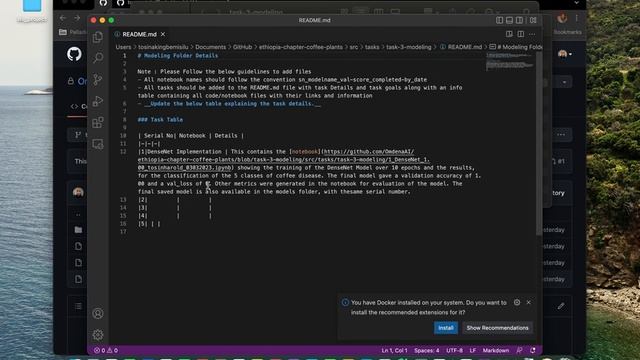
Task: Click the tosinakingbemisilu breadcrumb segment
Action: click(163, 47)
